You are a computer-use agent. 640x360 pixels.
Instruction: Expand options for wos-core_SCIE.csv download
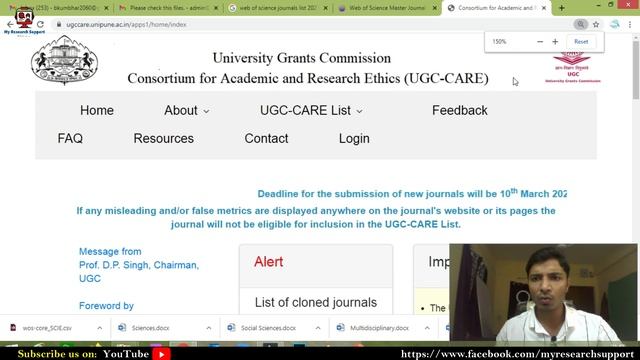coord(100,328)
